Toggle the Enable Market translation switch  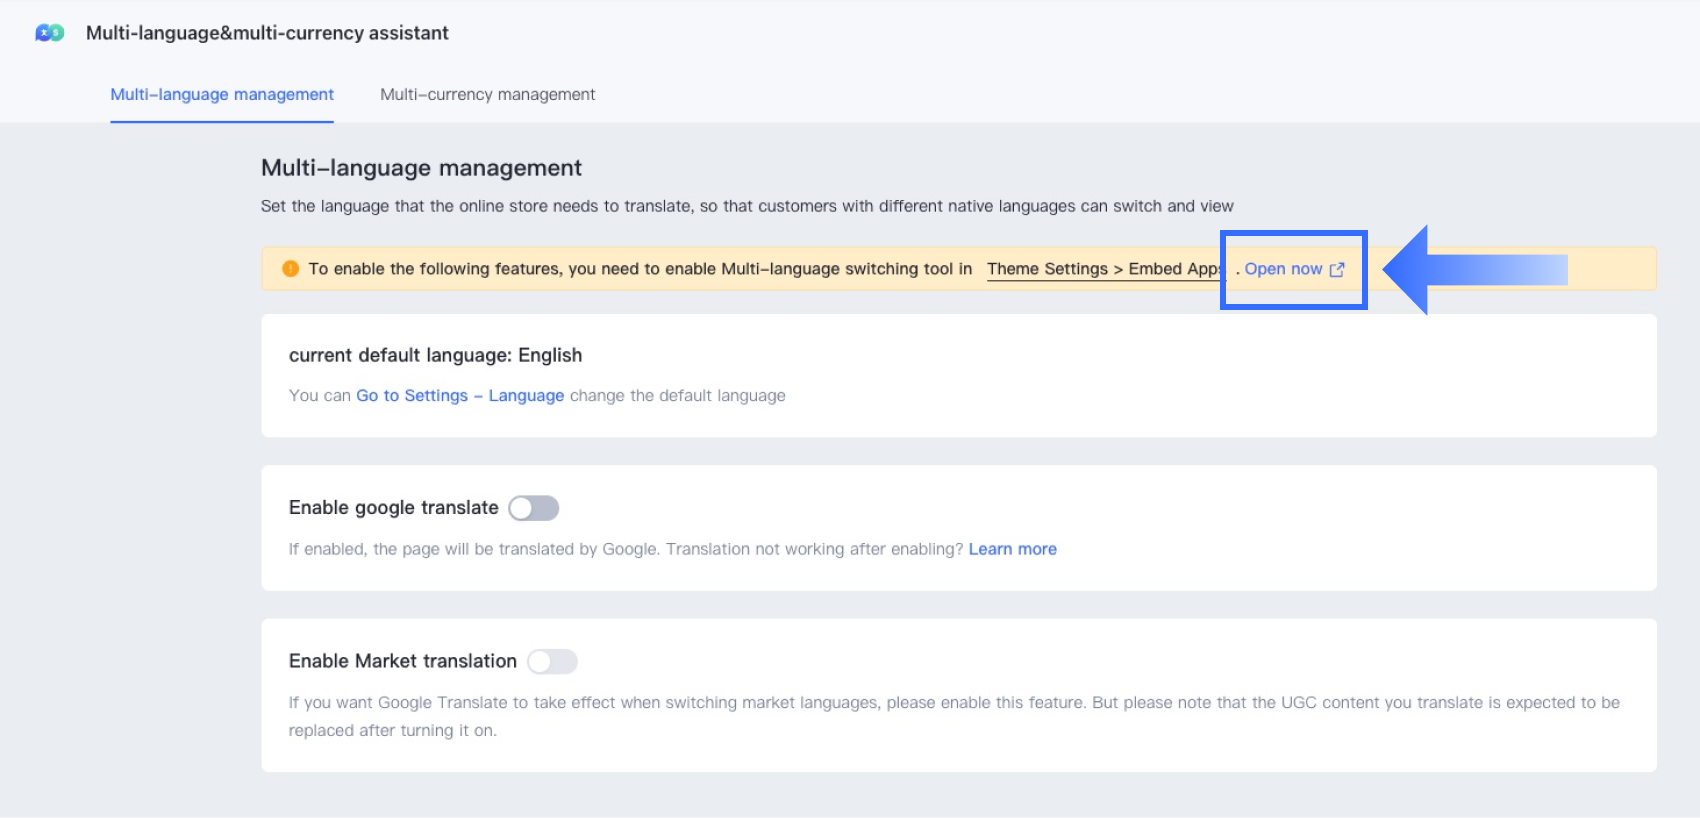[552, 662]
